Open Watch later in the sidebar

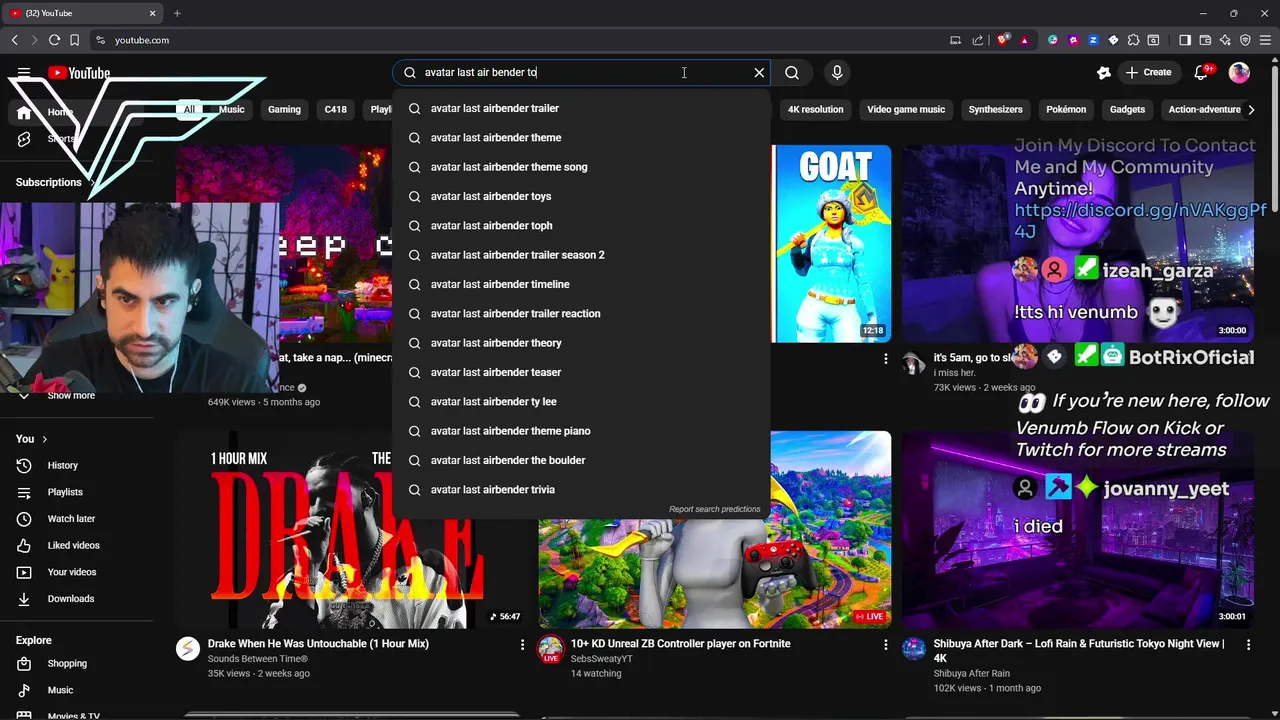tap(71, 519)
